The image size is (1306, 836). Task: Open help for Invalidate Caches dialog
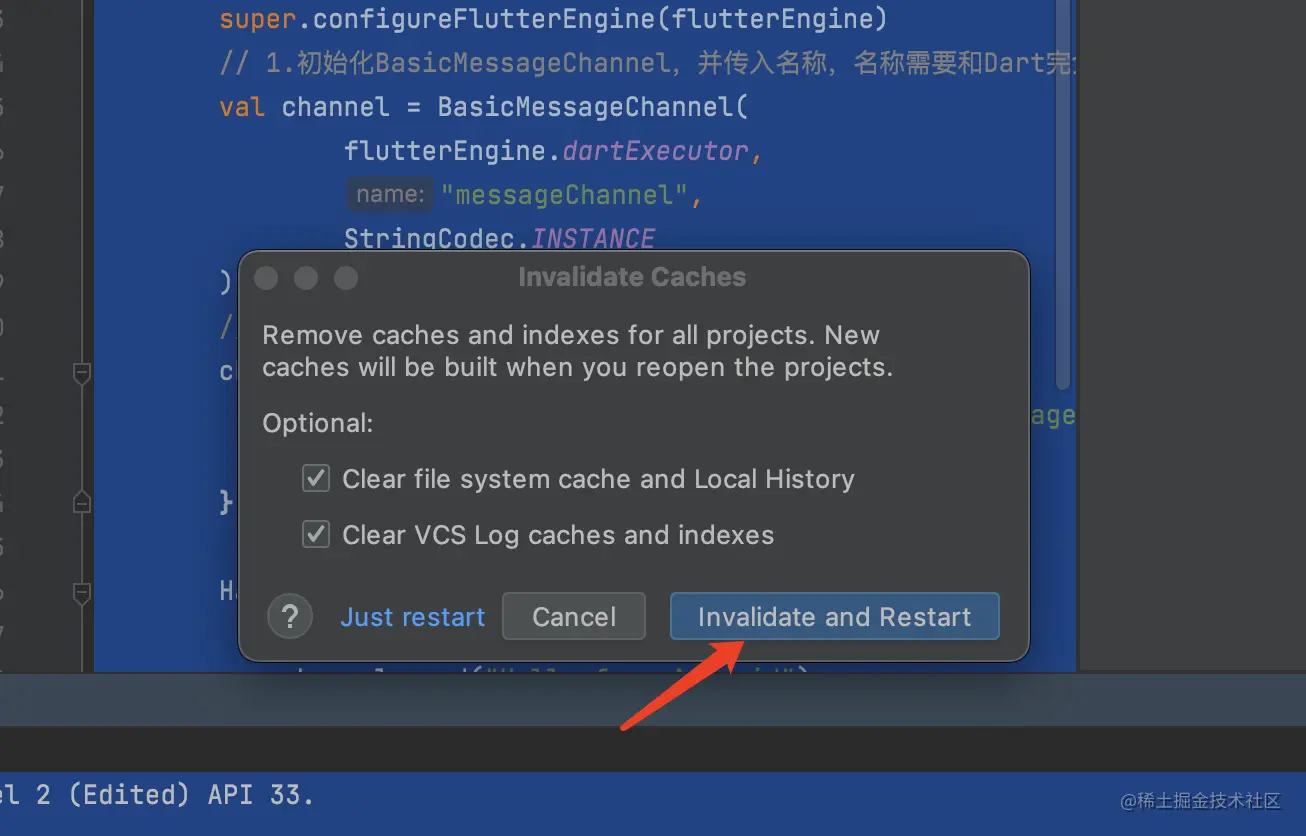tap(290, 615)
